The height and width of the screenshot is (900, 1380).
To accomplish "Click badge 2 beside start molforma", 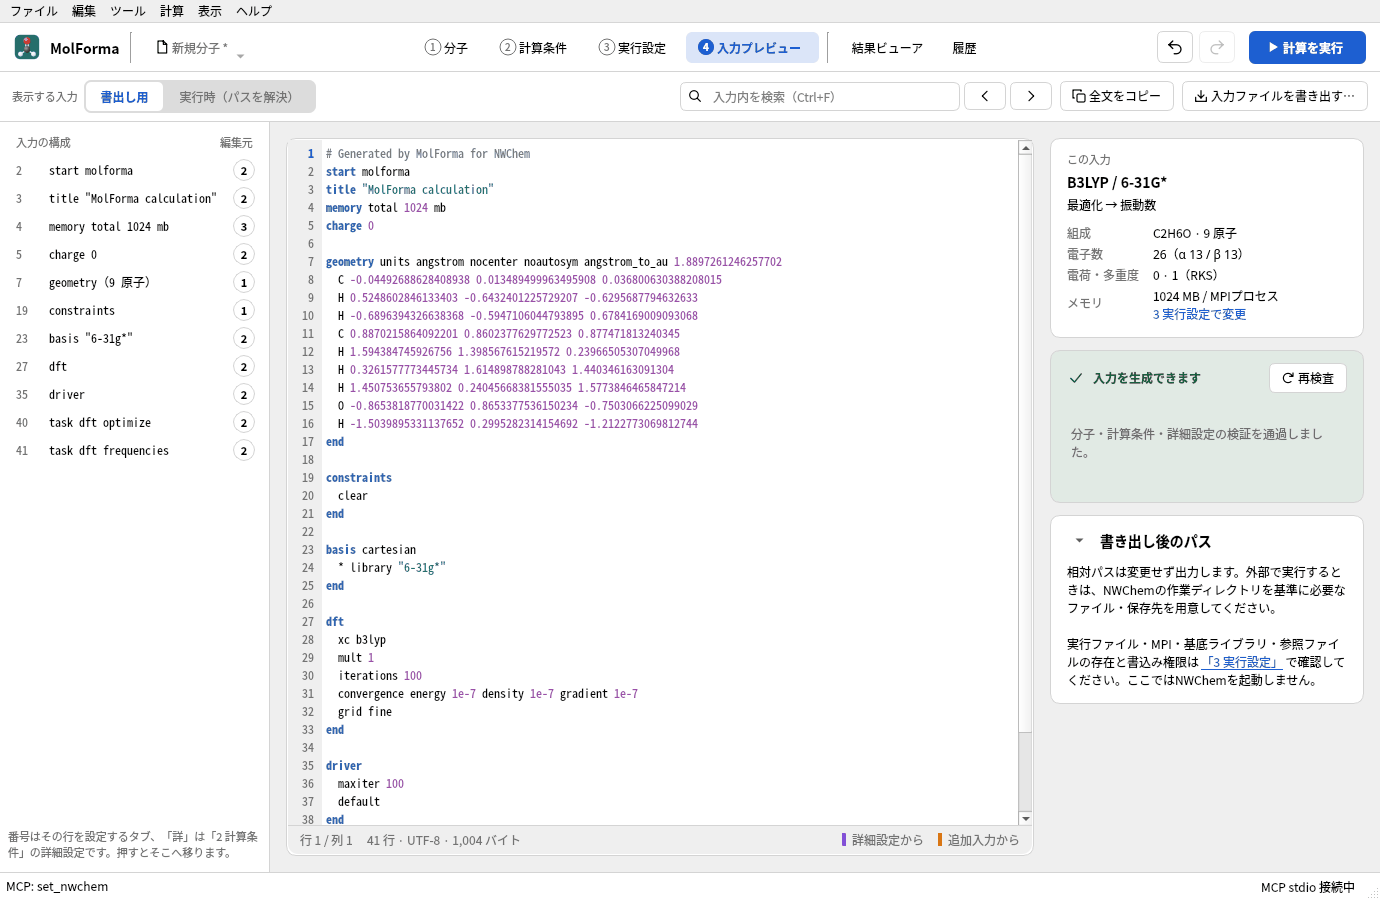I will pos(243,171).
